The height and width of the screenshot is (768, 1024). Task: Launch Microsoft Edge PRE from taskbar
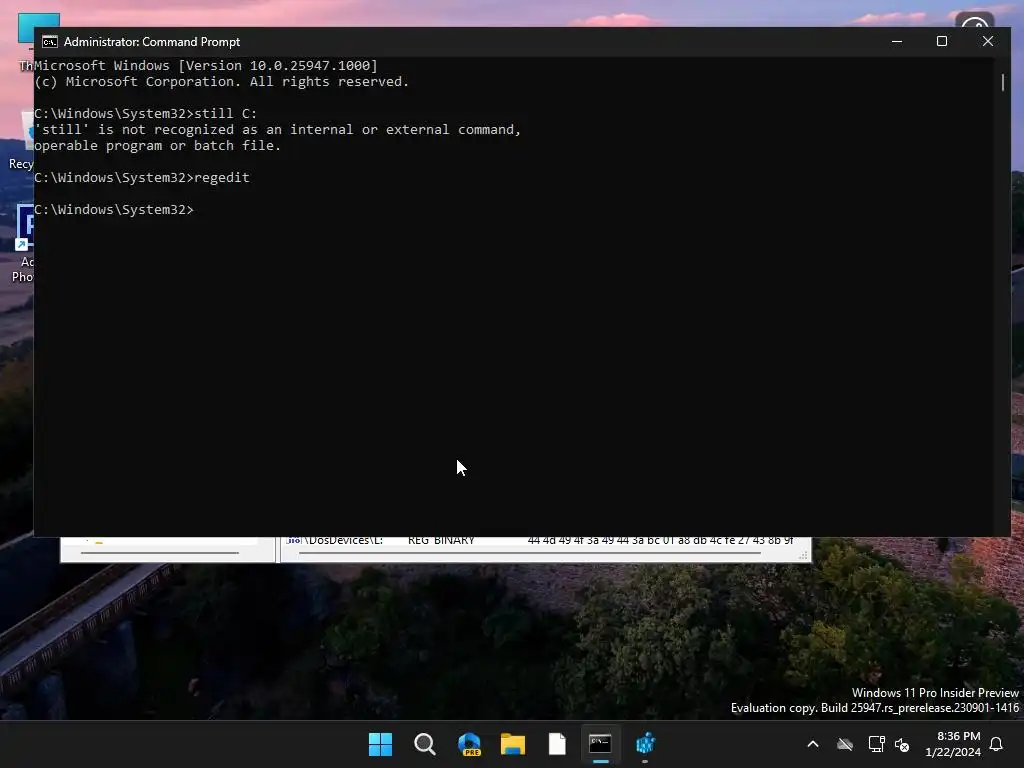[x=469, y=744]
